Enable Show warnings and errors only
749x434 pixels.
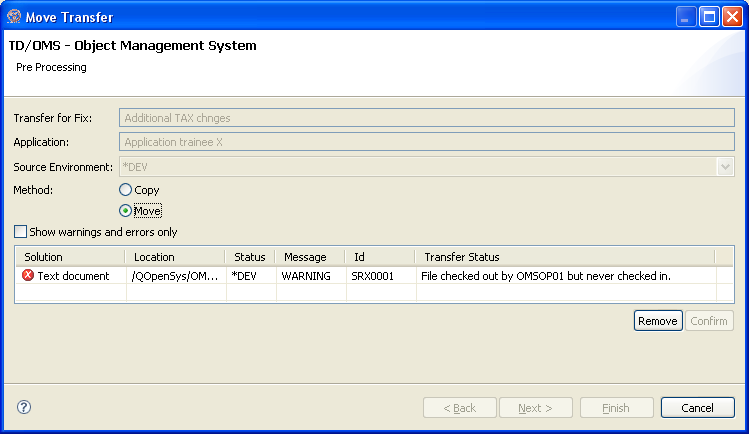click(21, 232)
